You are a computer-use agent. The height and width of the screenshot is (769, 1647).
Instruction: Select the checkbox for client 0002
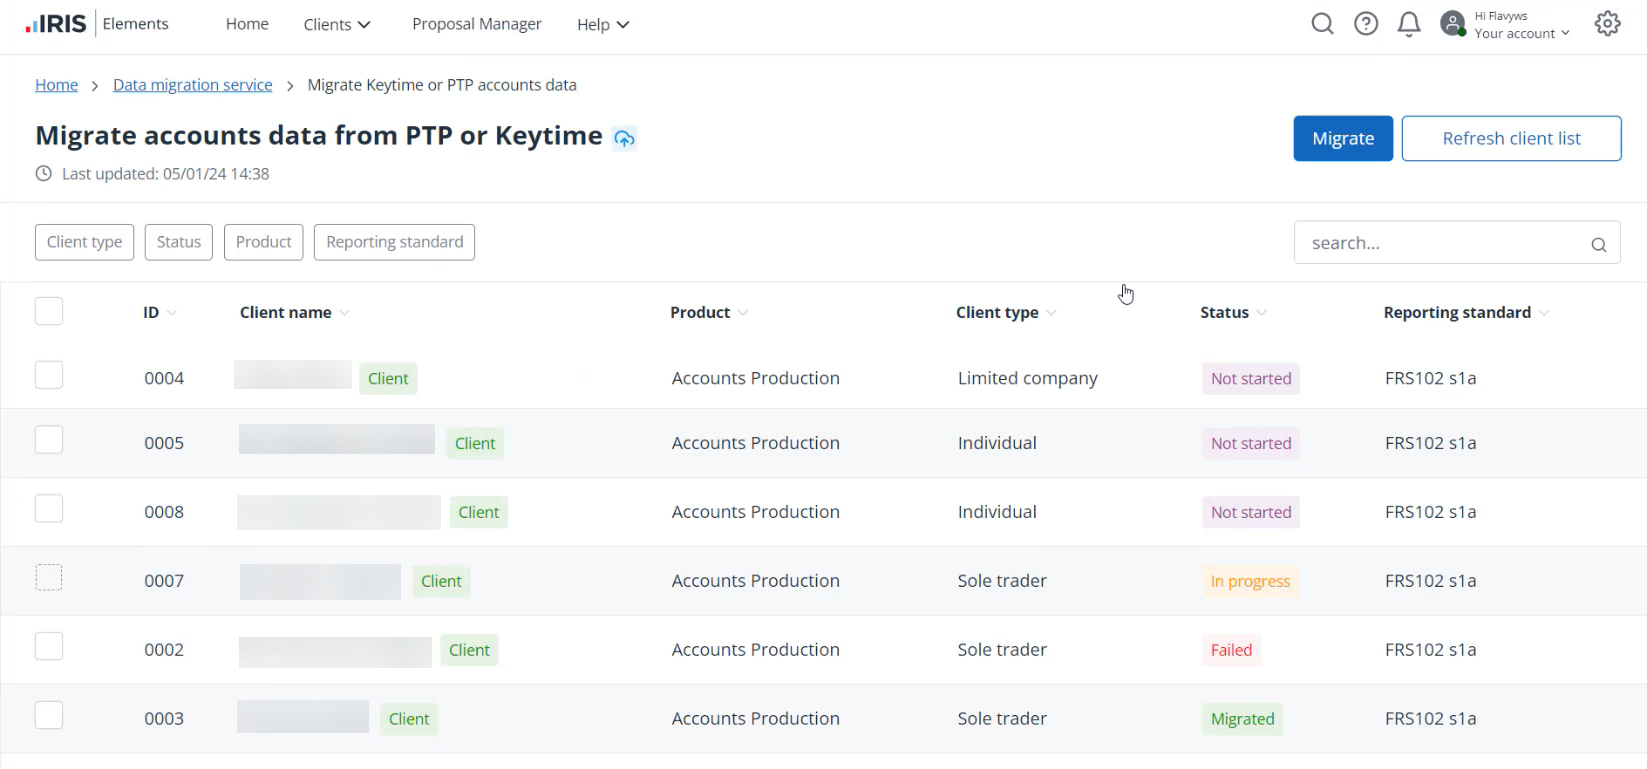click(x=49, y=646)
